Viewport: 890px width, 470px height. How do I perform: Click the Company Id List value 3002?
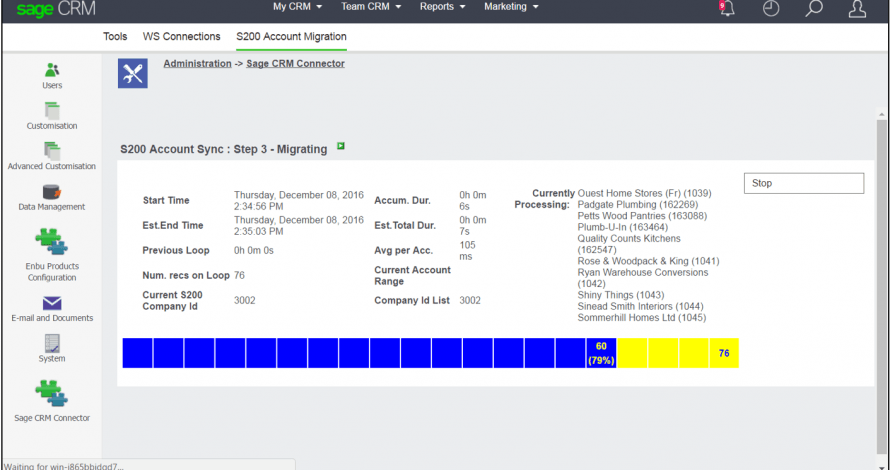[x=470, y=300]
